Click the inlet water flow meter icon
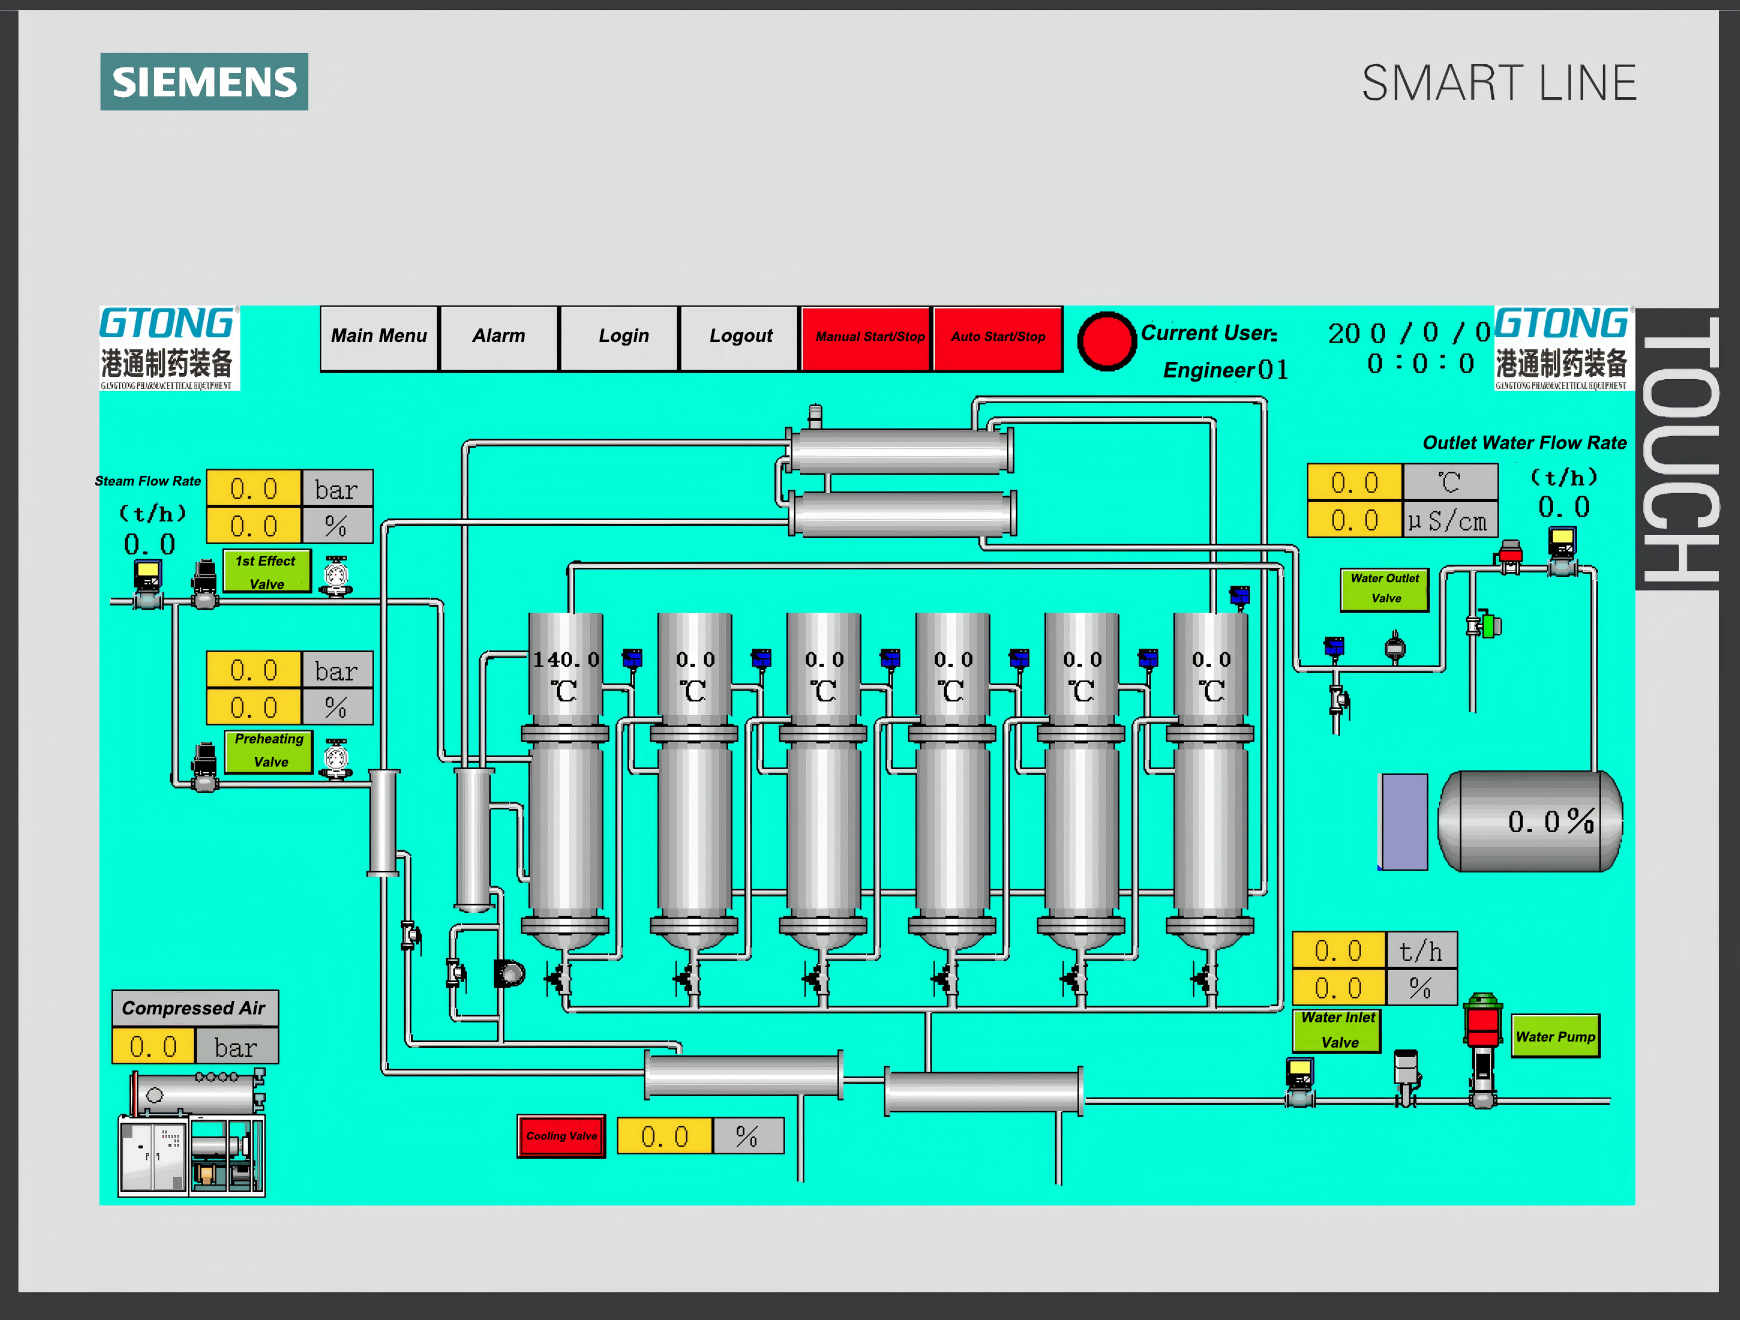The height and width of the screenshot is (1320, 1740). pos(1300,1083)
